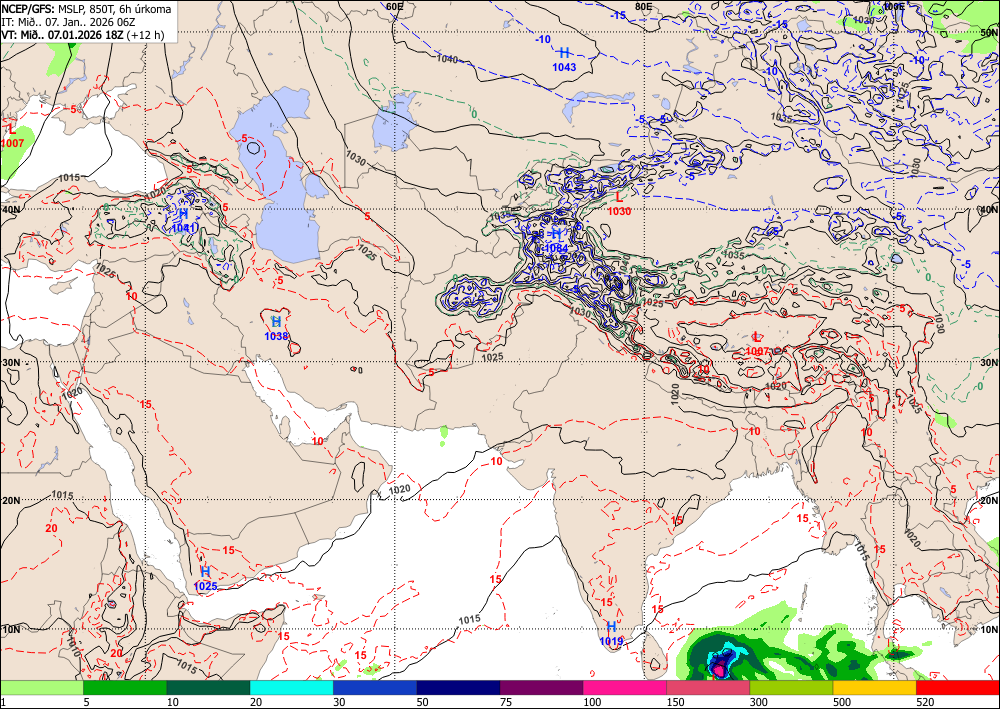
Task: Click the '1040' isobar label
Action: tap(448, 59)
